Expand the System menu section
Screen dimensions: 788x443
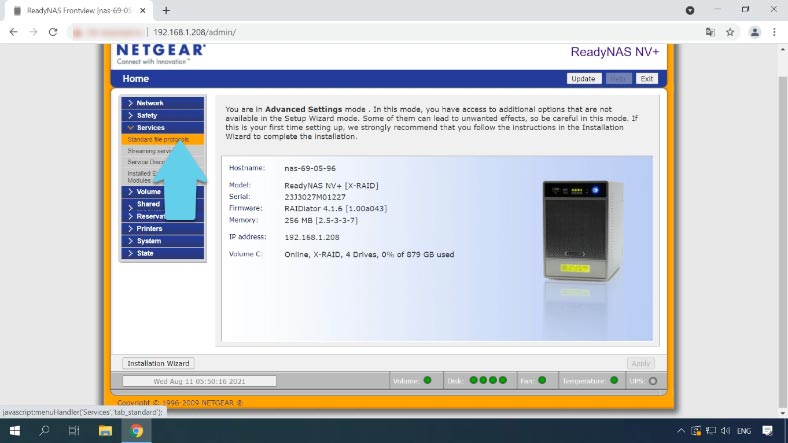pos(163,241)
